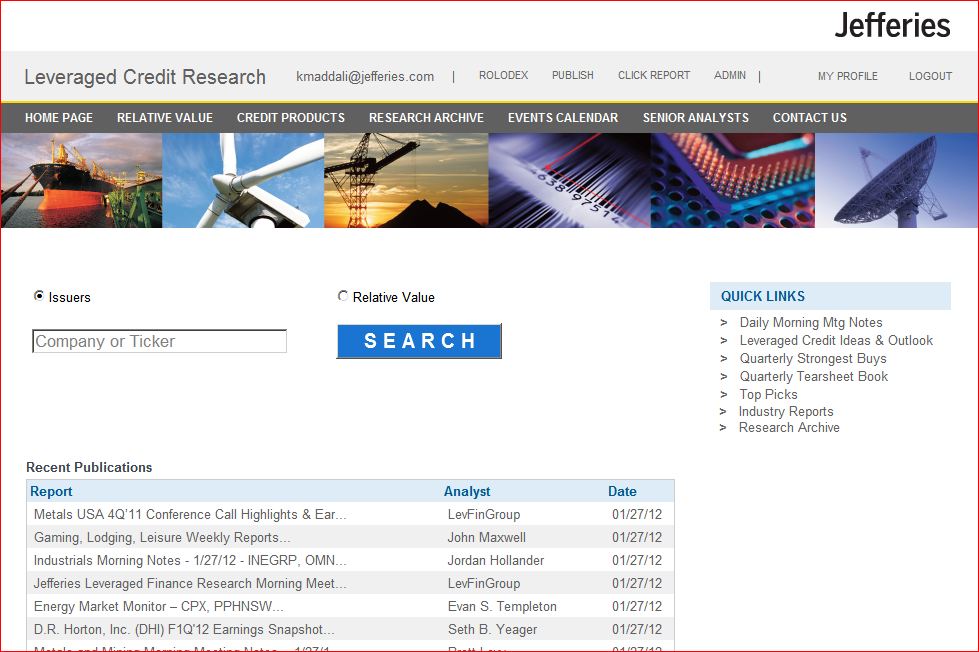This screenshot has height=652, width=979.
Task: Click the kmaddali@jefferies.com user email
Action: click(x=365, y=76)
